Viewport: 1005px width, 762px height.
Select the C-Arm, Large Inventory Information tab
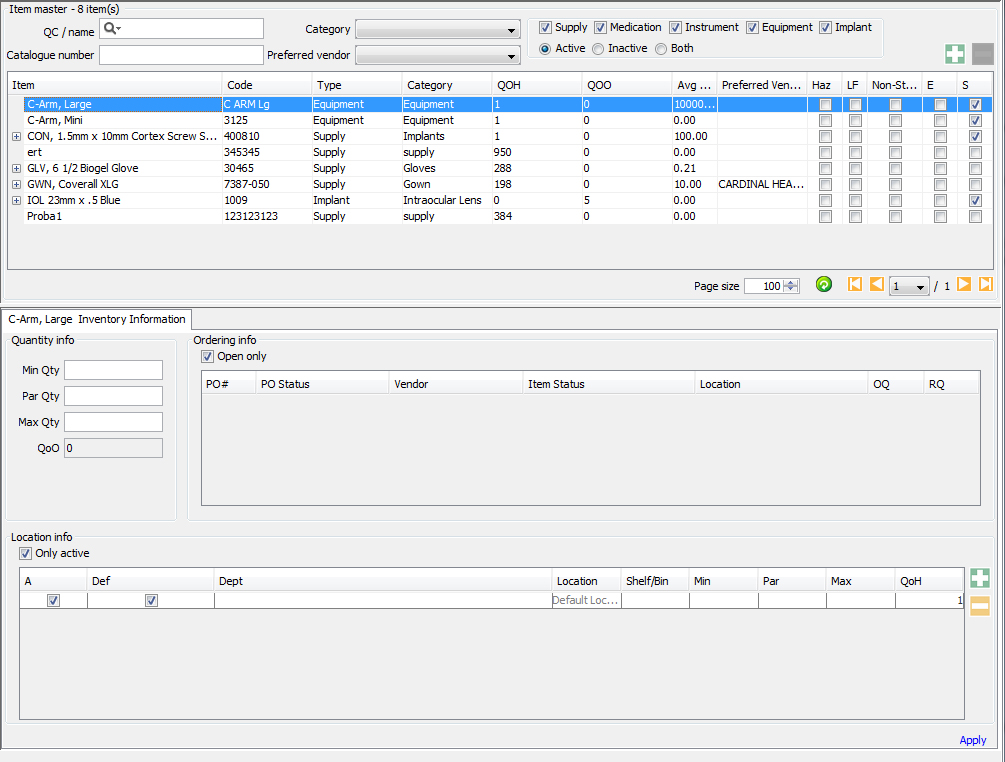coord(97,320)
